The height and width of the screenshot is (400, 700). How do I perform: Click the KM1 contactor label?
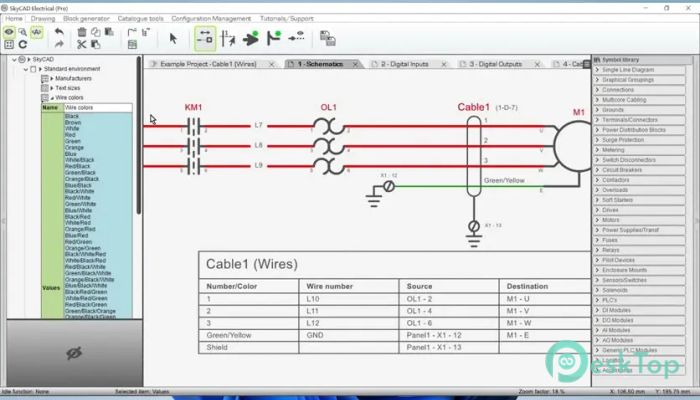pos(193,108)
